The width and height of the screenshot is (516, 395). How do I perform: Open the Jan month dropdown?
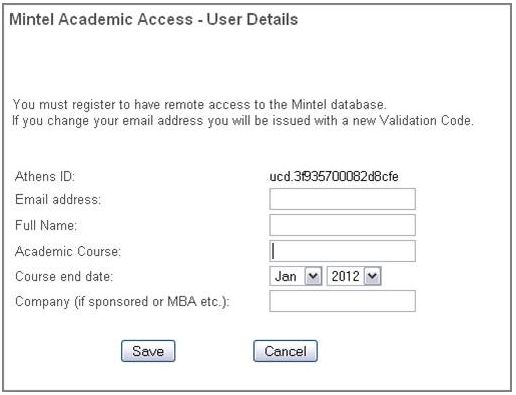296,276
